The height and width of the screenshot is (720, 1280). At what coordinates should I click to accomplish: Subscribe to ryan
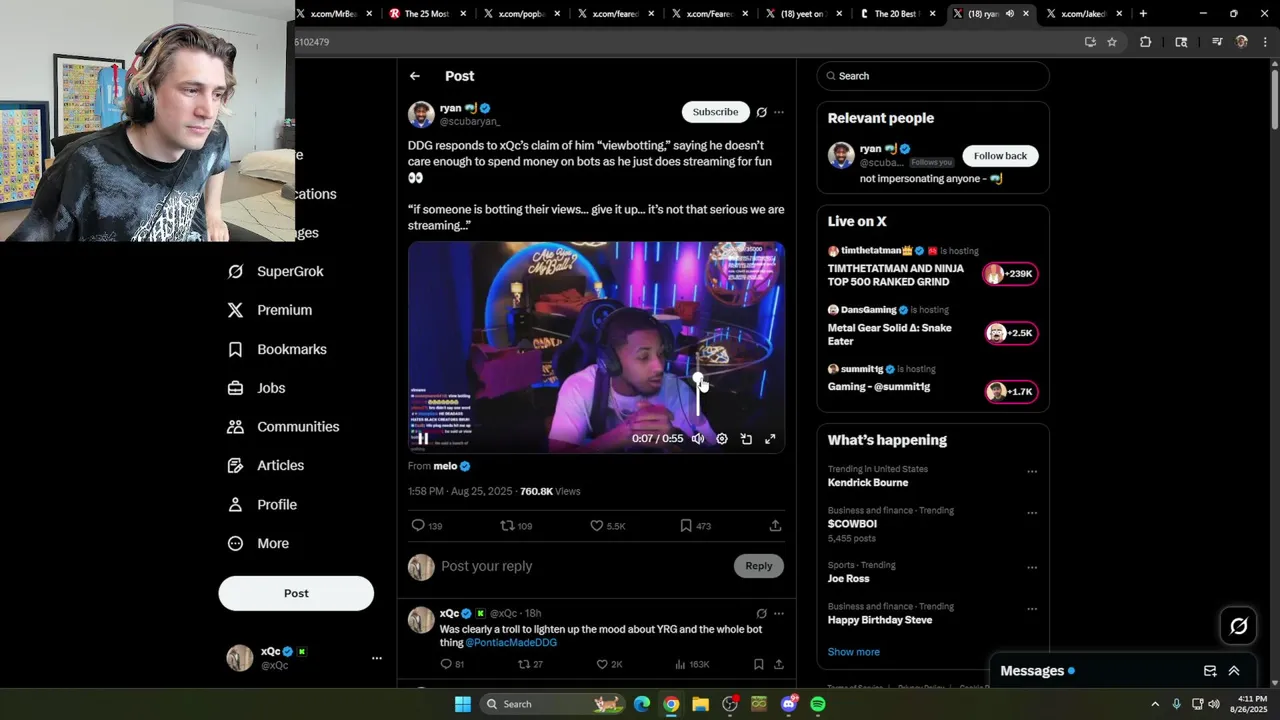pos(715,112)
